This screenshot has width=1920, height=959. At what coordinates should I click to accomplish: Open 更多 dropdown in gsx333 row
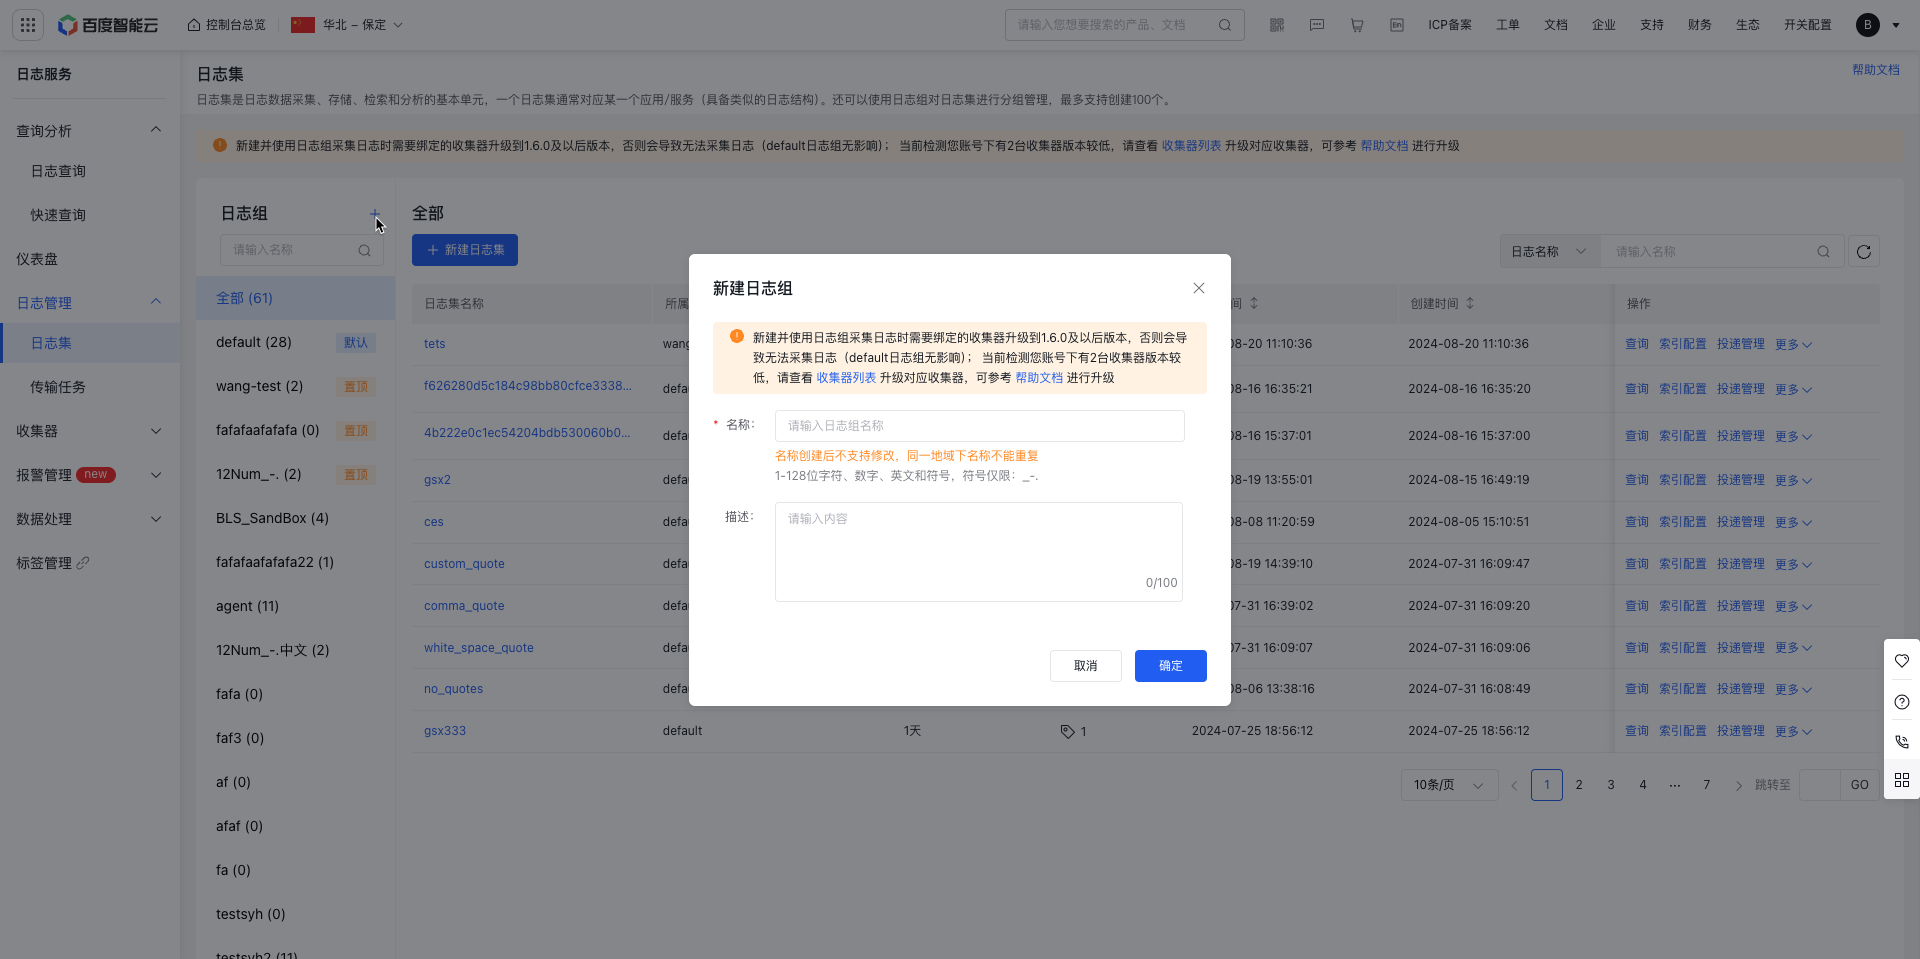[x=1793, y=732]
